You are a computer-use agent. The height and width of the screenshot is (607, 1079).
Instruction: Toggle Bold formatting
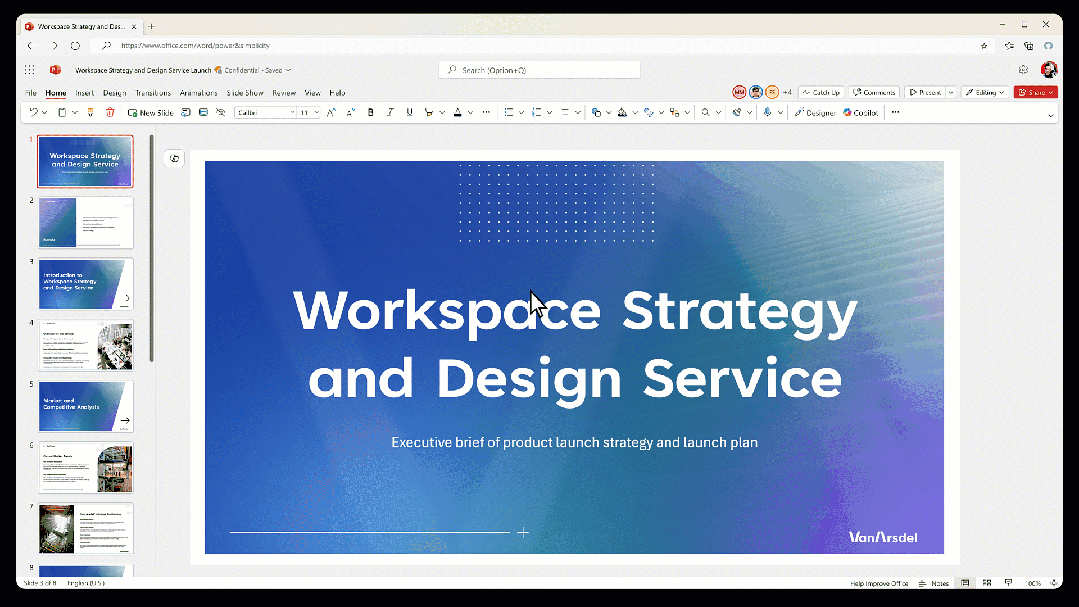(371, 113)
